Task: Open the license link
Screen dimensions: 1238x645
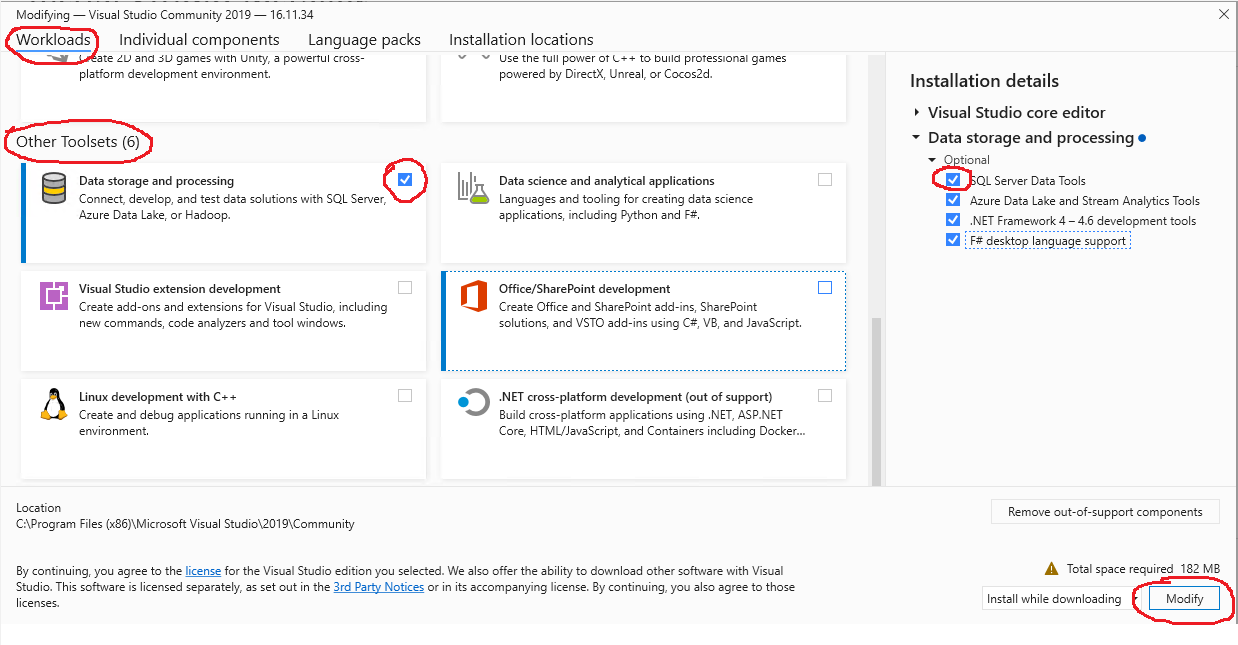Action: tap(203, 571)
